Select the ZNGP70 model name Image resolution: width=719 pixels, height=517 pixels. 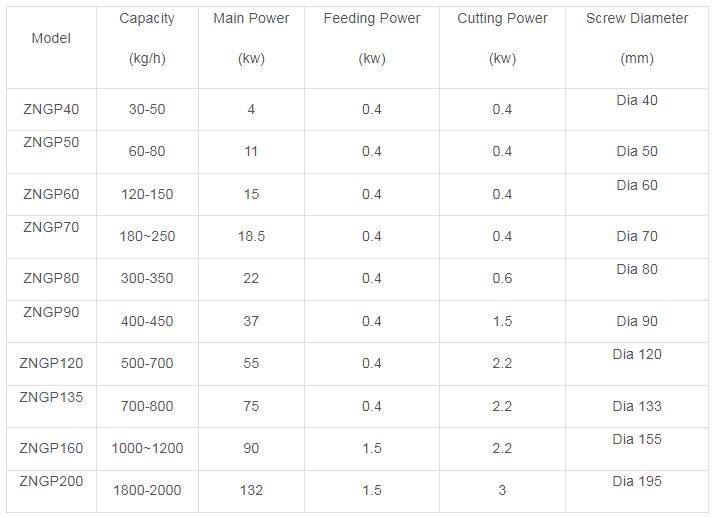click(51, 227)
